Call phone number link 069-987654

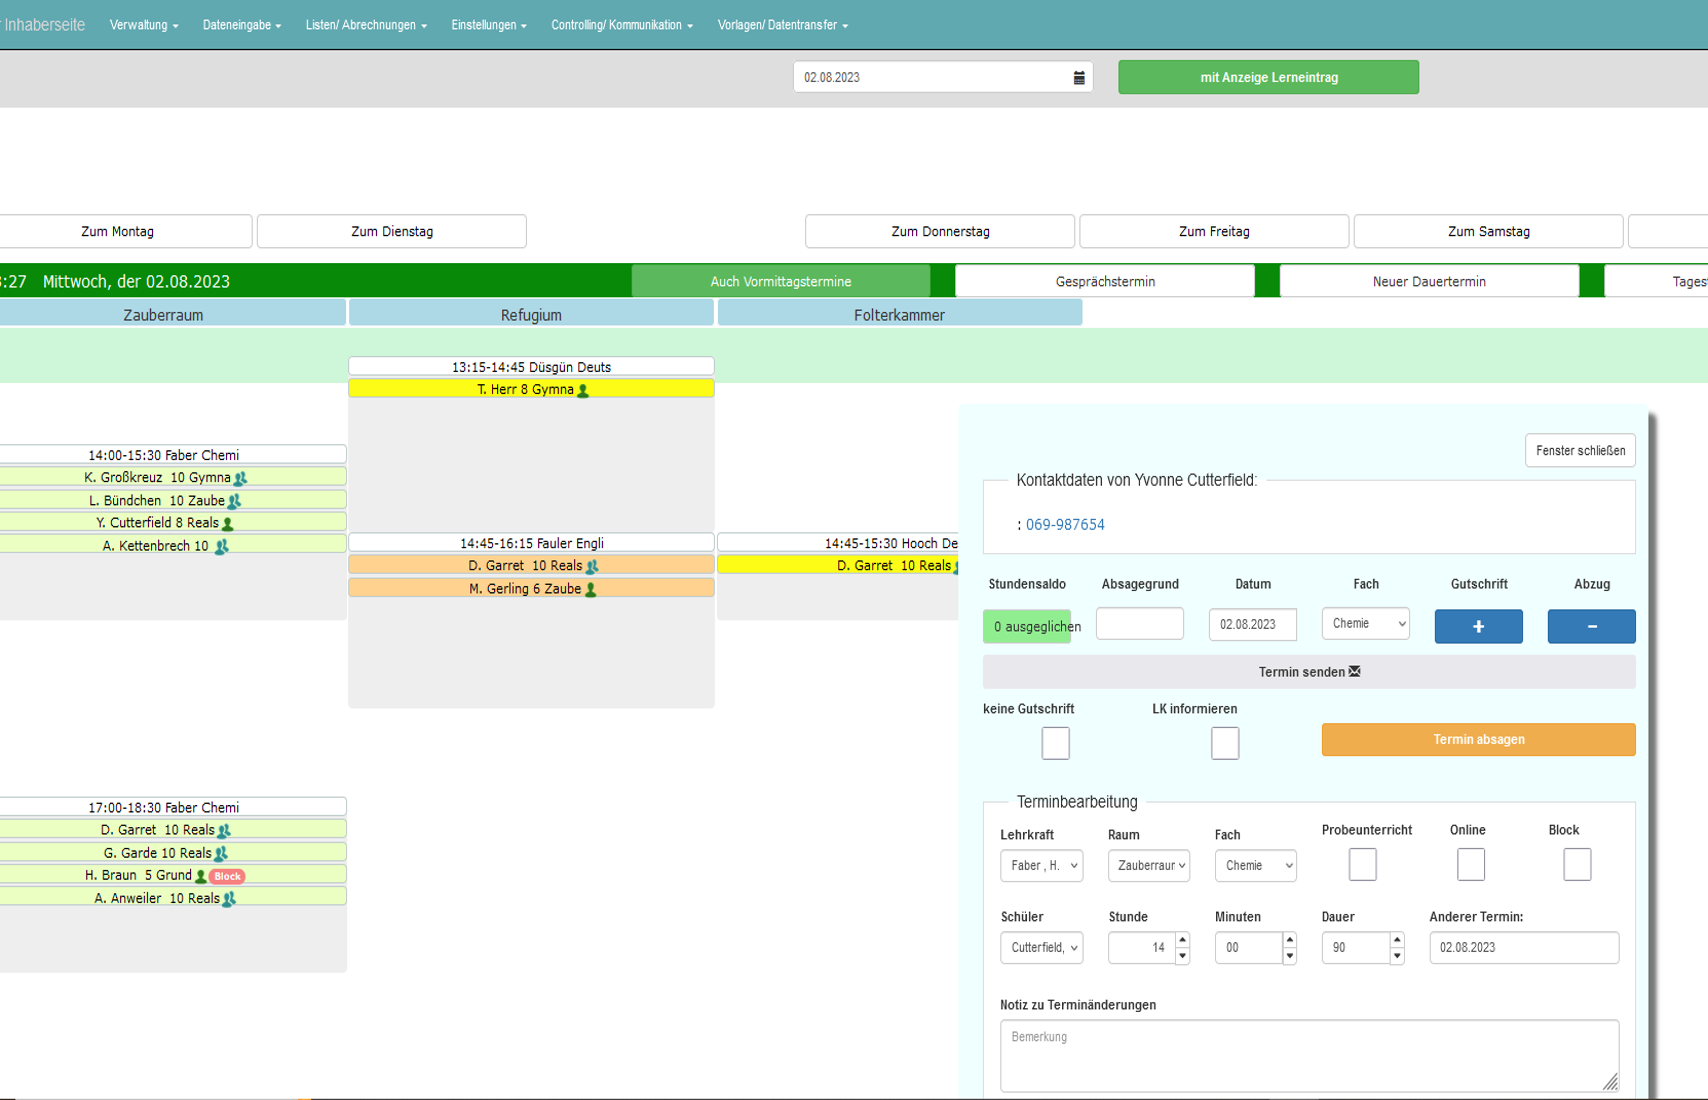pos(1065,525)
